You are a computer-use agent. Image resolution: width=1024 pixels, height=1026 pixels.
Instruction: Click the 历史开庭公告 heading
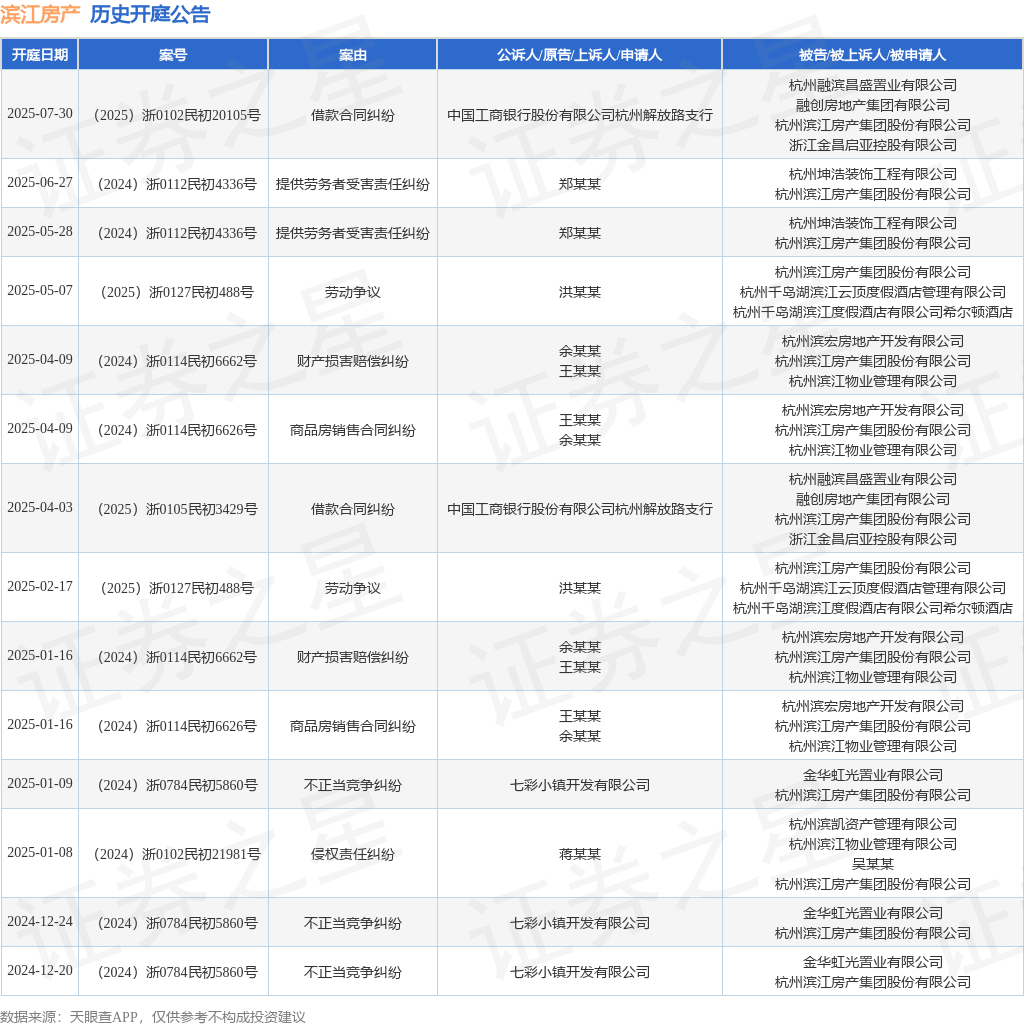[150, 14]
